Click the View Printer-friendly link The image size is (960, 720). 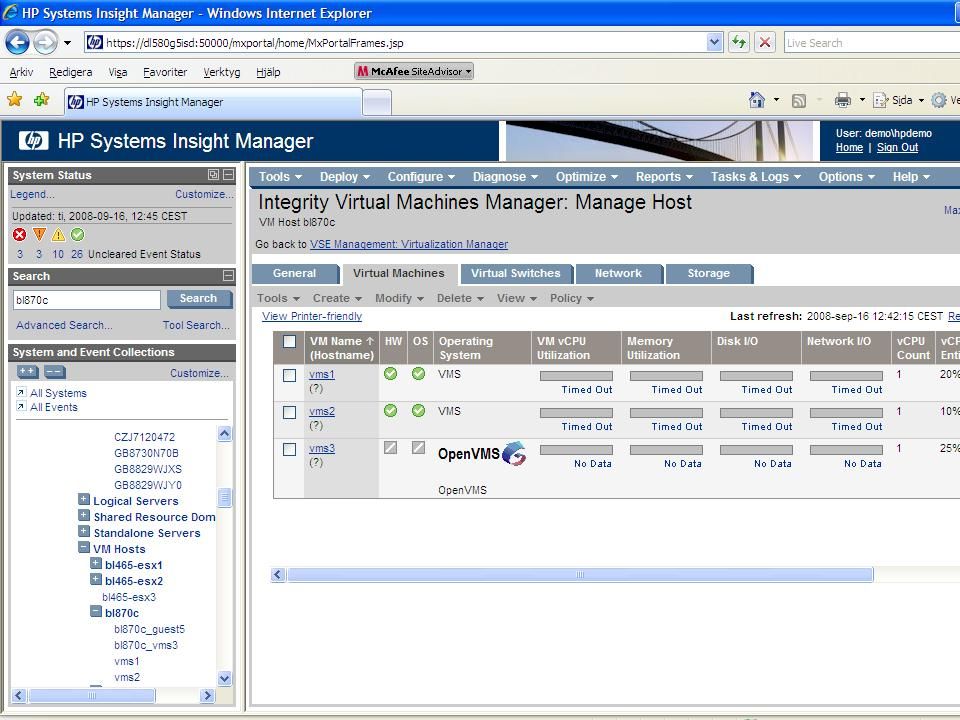pyautogui.click(x=312, y=316)
